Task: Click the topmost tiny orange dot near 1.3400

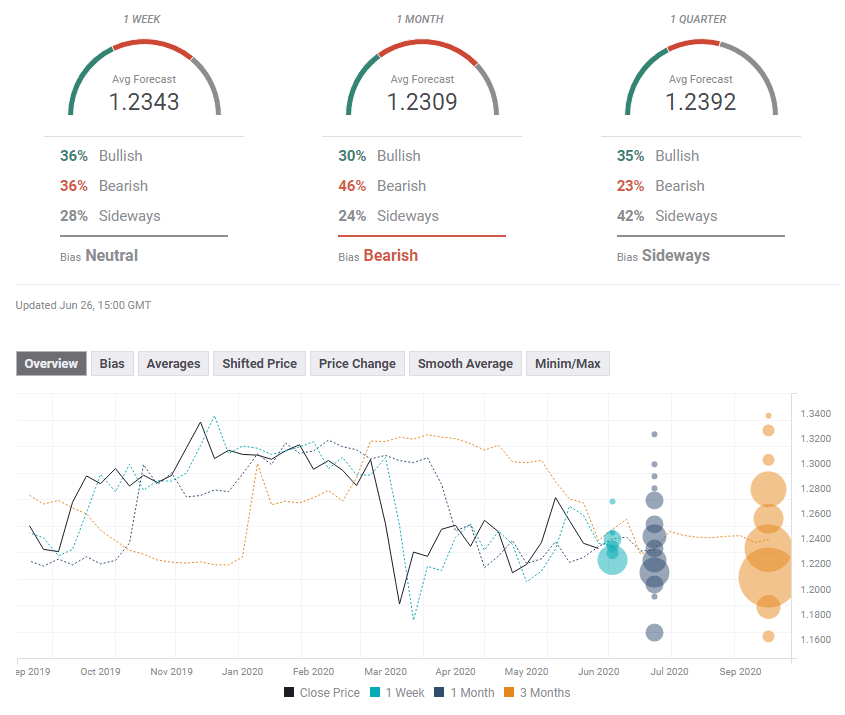Action: tap(768, 415)
